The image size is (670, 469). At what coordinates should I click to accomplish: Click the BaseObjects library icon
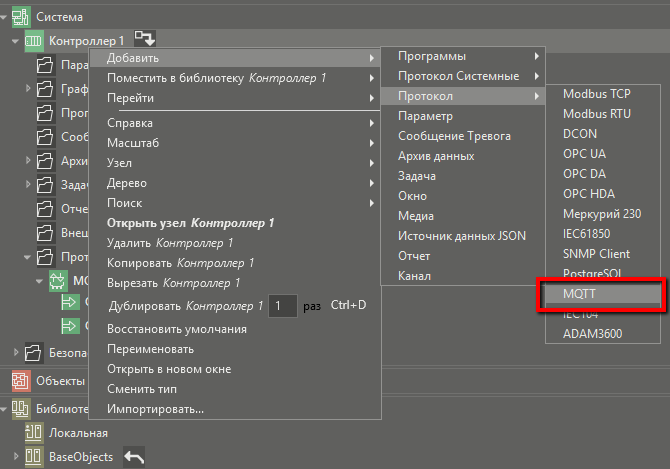(x=34, y=457)
